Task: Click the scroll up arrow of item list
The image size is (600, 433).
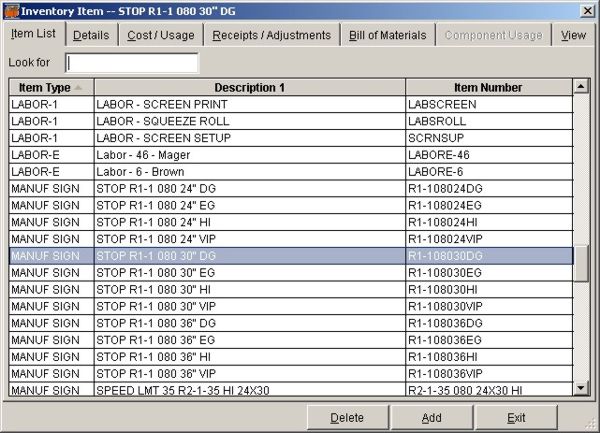Action: click(x=581, y=87)
